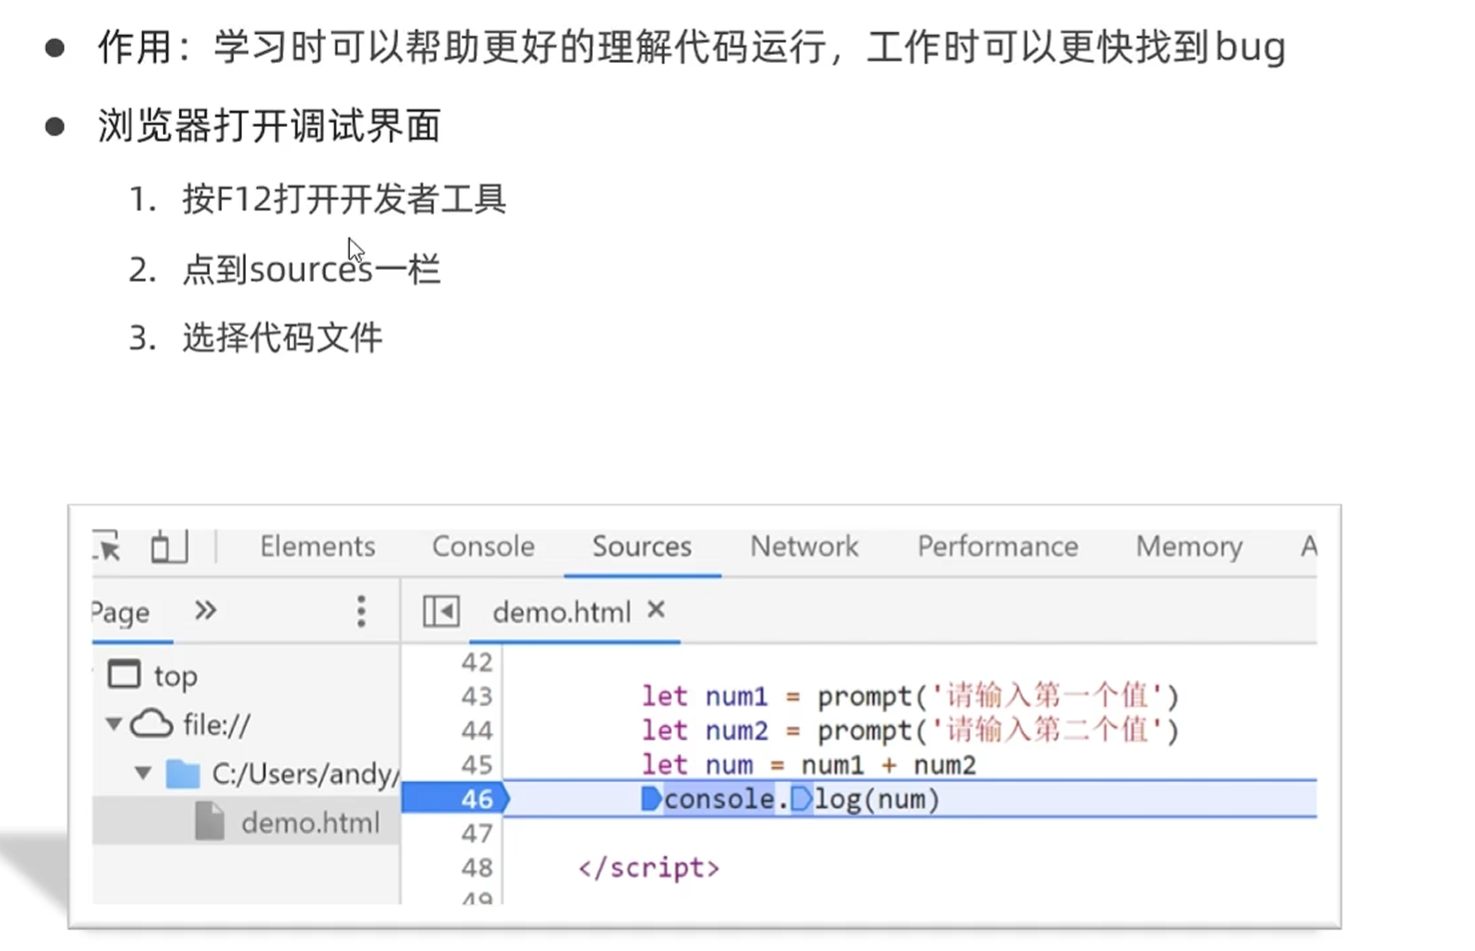Click the demo.html file icon
1475x951 pixels.
209,821
